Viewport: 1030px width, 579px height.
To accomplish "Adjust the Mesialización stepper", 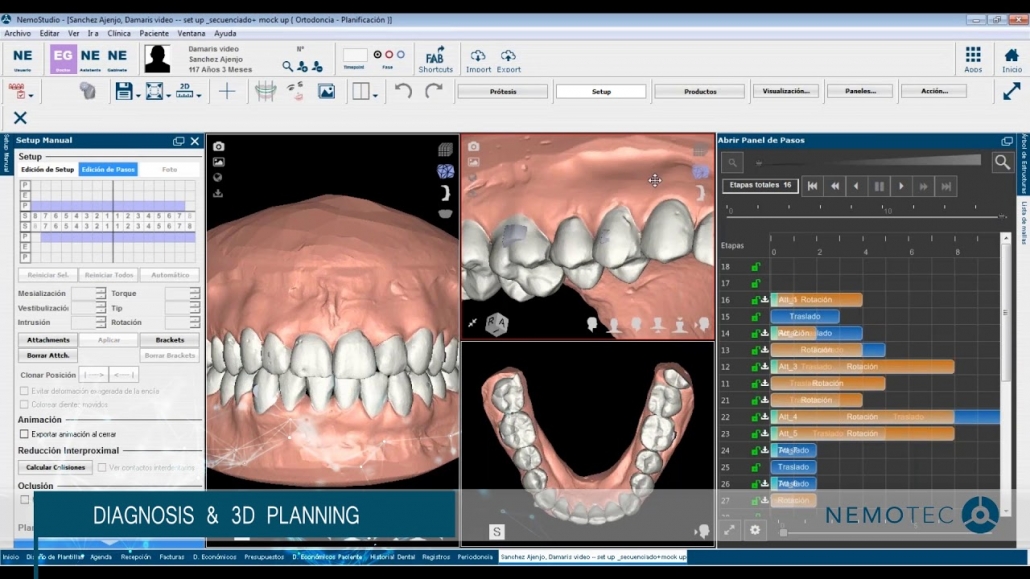I will tap(101, 293).
